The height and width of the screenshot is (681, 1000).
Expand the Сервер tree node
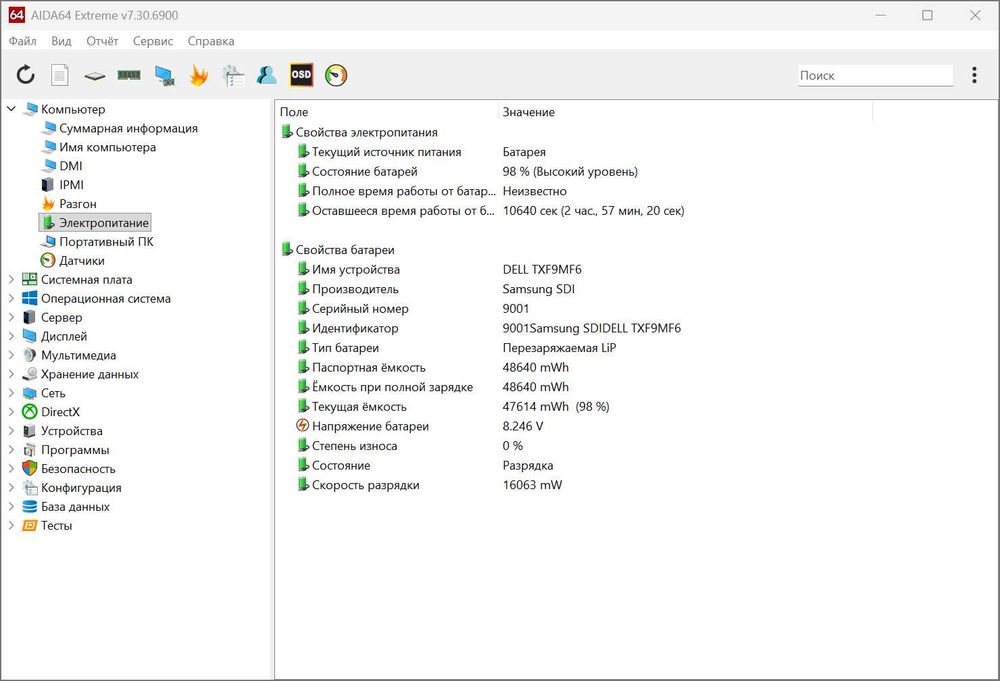pos(11,317)
